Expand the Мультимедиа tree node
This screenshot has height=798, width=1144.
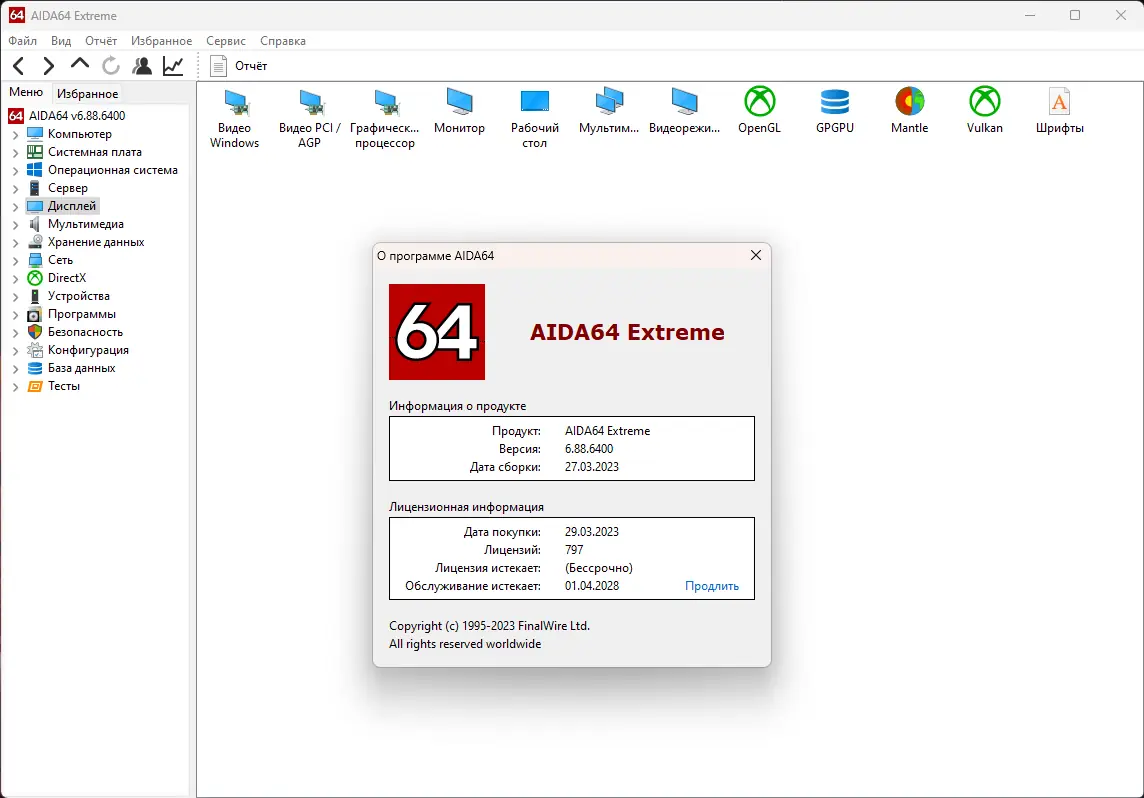point(15,225)
